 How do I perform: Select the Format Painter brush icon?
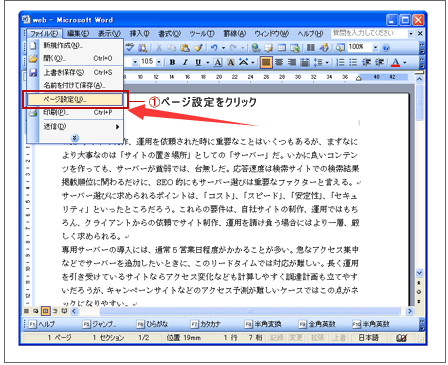(x=198, y=48)
